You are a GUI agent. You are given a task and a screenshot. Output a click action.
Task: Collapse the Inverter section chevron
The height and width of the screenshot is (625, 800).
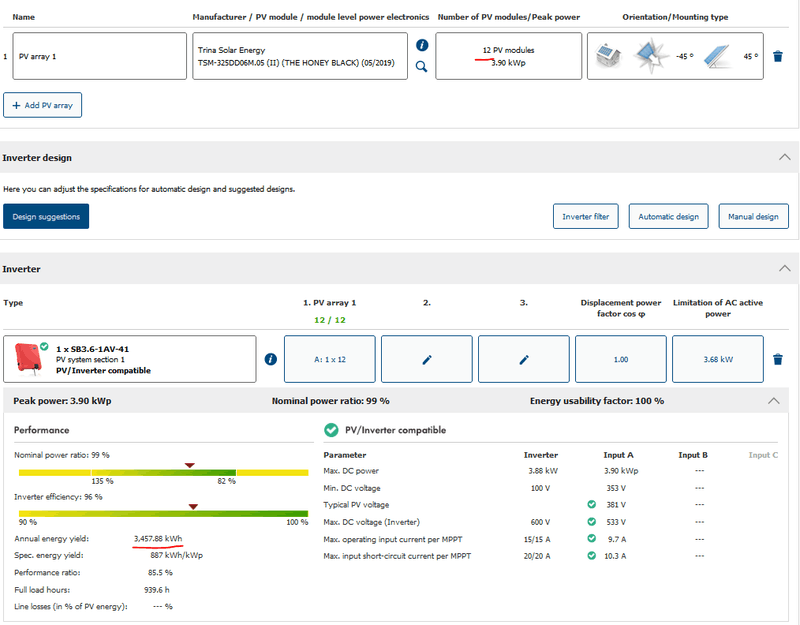[784, 269]
